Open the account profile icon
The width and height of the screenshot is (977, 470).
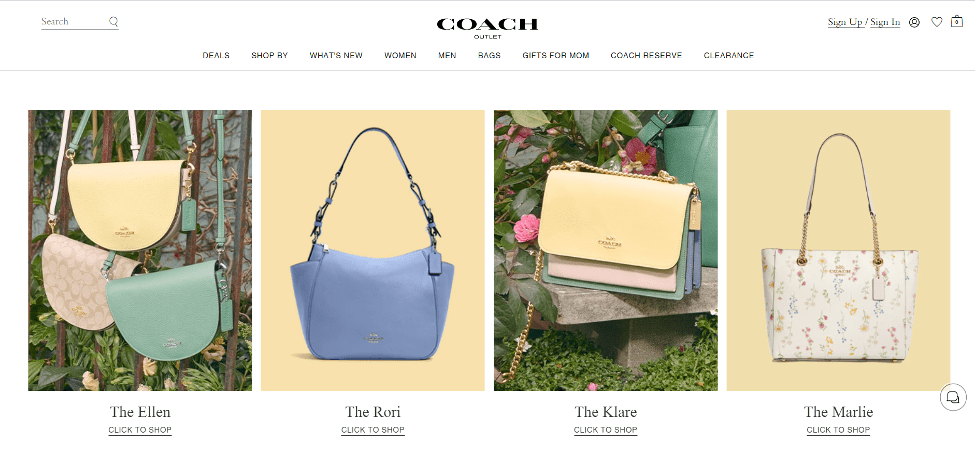pos(914,22)
